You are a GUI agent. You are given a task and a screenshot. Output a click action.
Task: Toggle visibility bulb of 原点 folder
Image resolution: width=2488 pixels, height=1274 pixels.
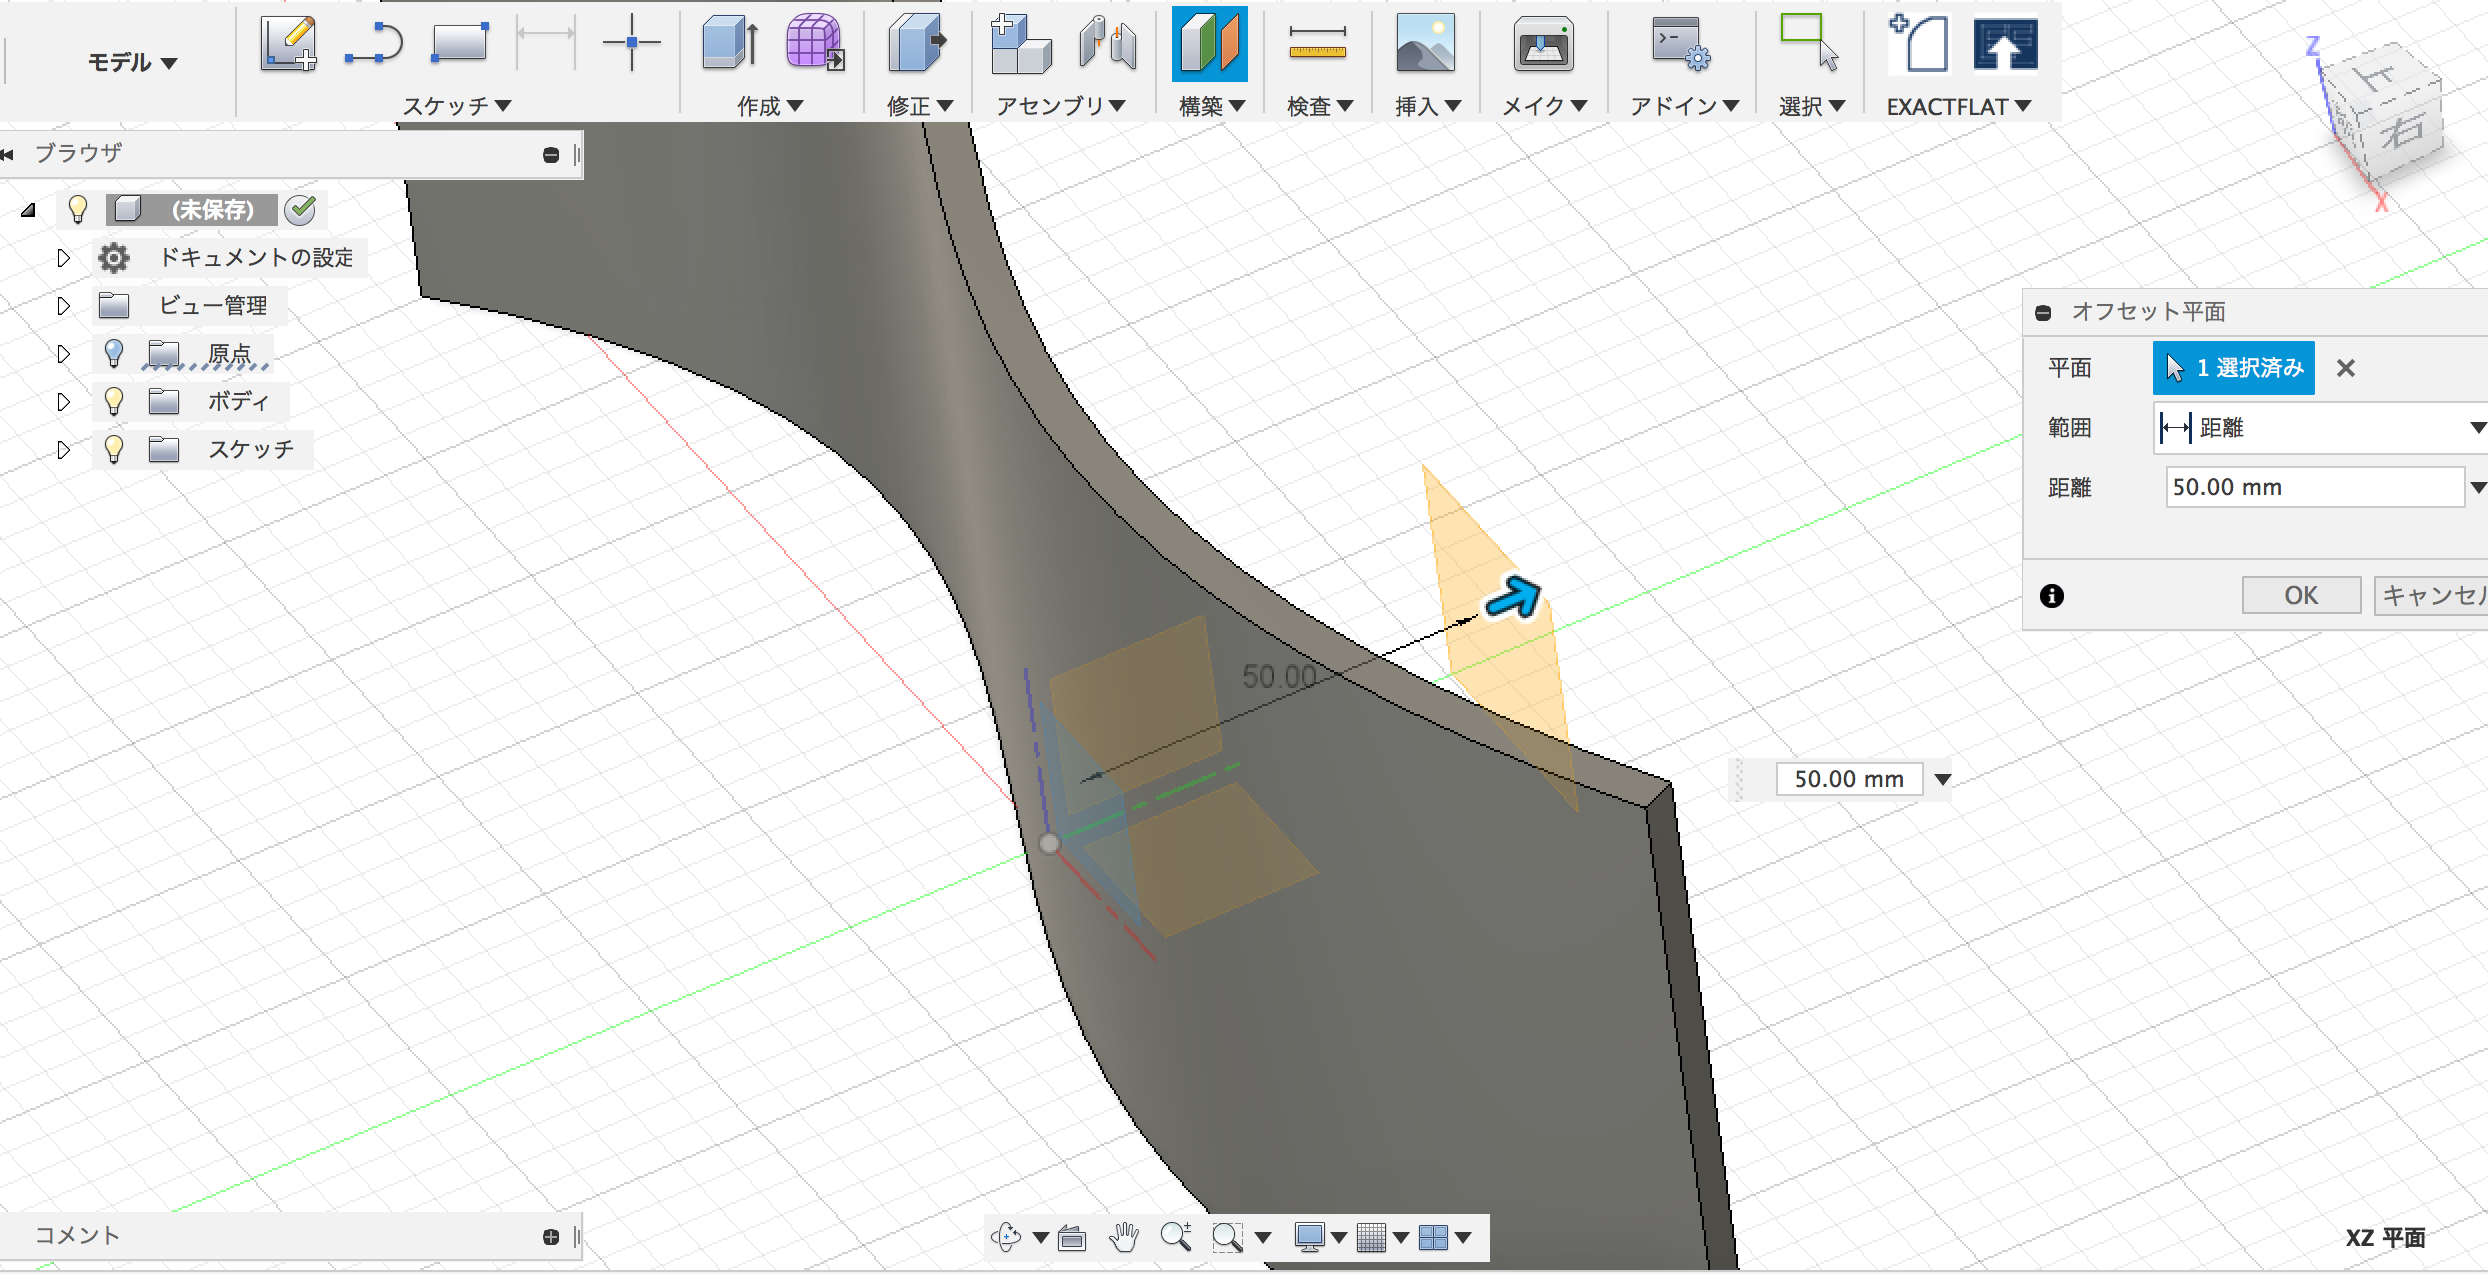(x=114, y=353)
